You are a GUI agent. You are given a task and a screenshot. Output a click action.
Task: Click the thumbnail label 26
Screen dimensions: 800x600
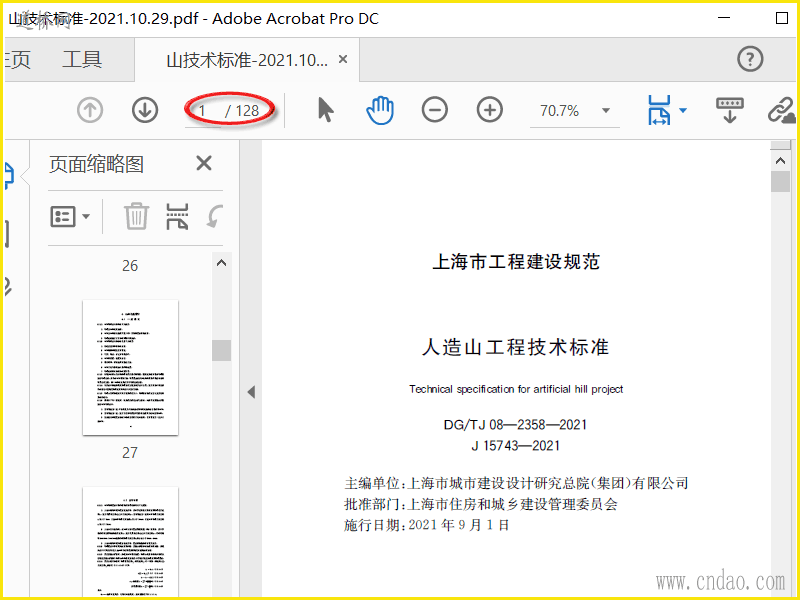(130, 265)
